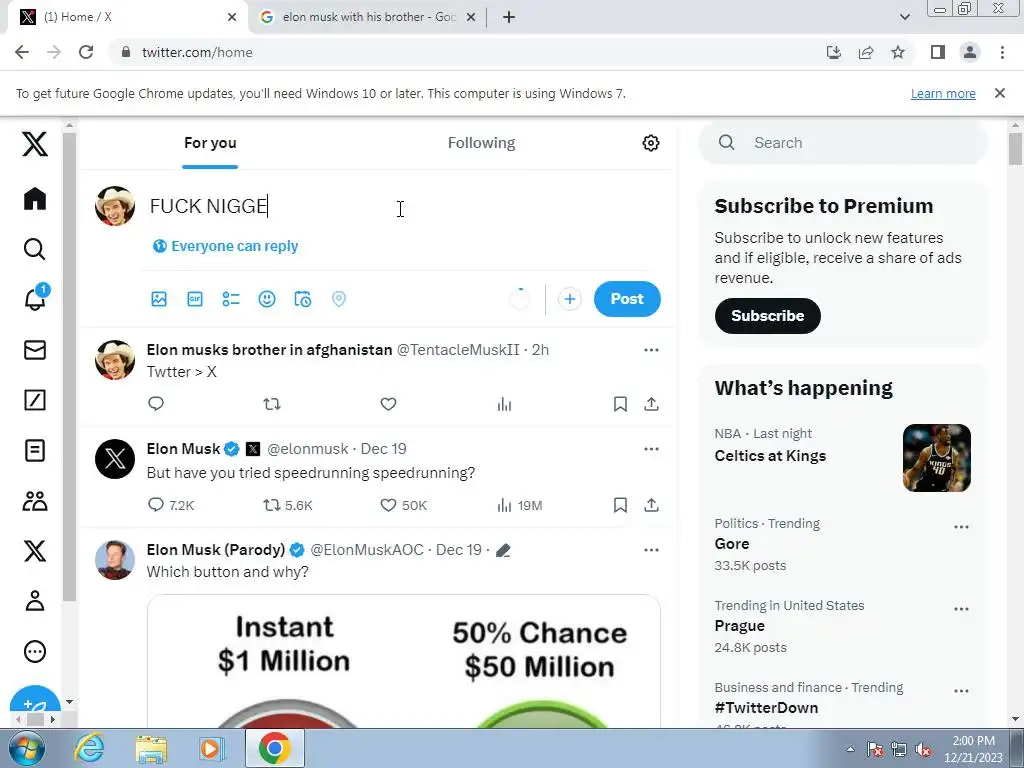Like the Twtter > X post

point(389,404)
